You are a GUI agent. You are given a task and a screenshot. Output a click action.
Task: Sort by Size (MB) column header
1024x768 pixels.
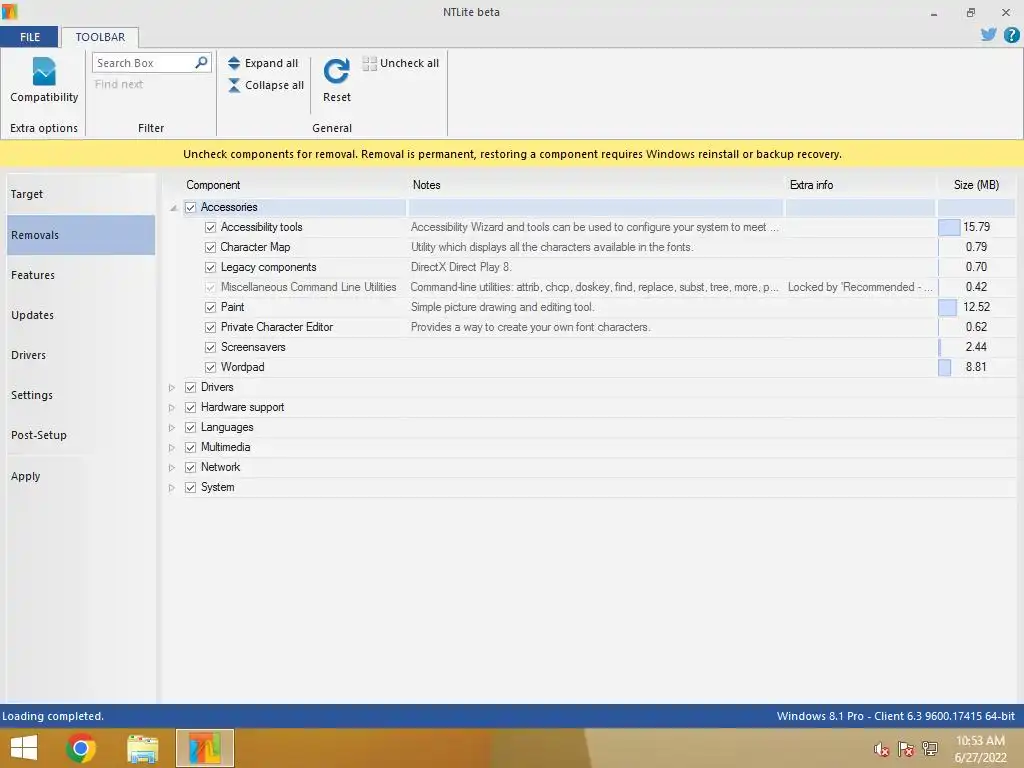point(976,185)
